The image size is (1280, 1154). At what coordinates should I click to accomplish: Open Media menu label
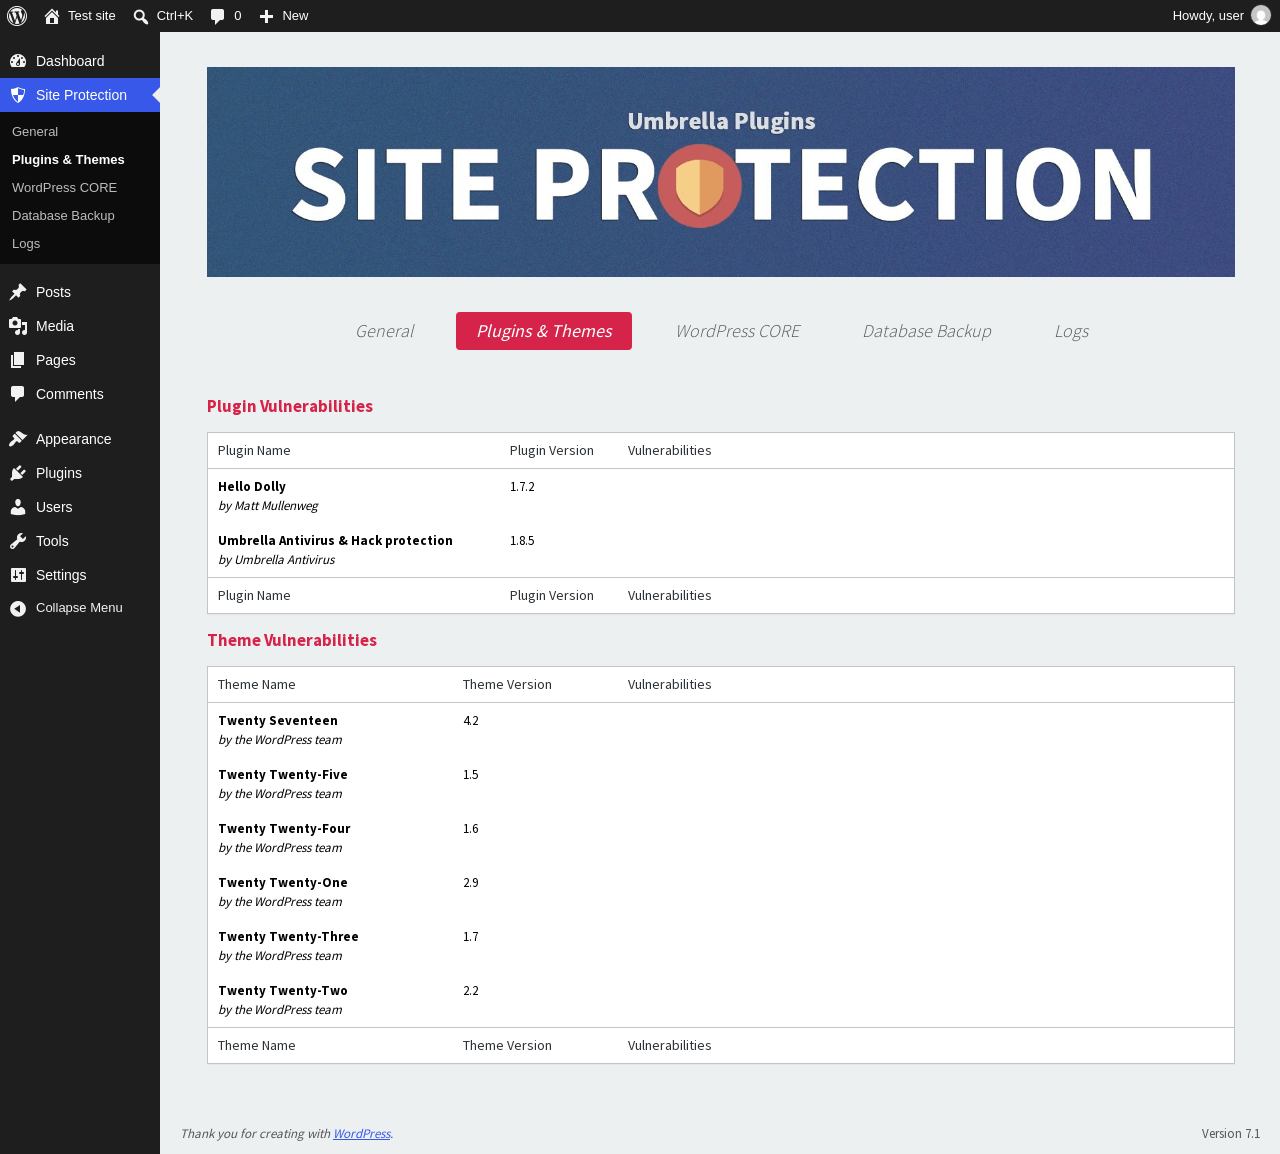click(x=55, y=326)
